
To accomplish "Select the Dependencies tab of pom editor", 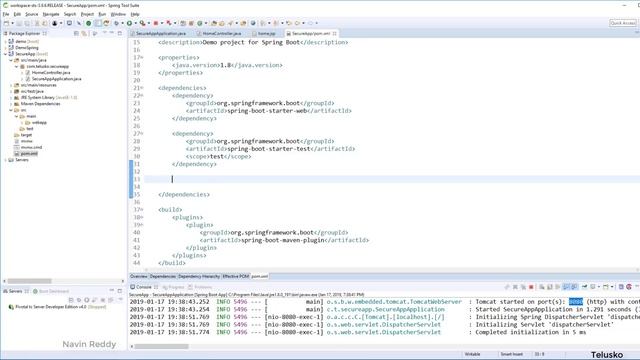I will click(162, 276).
